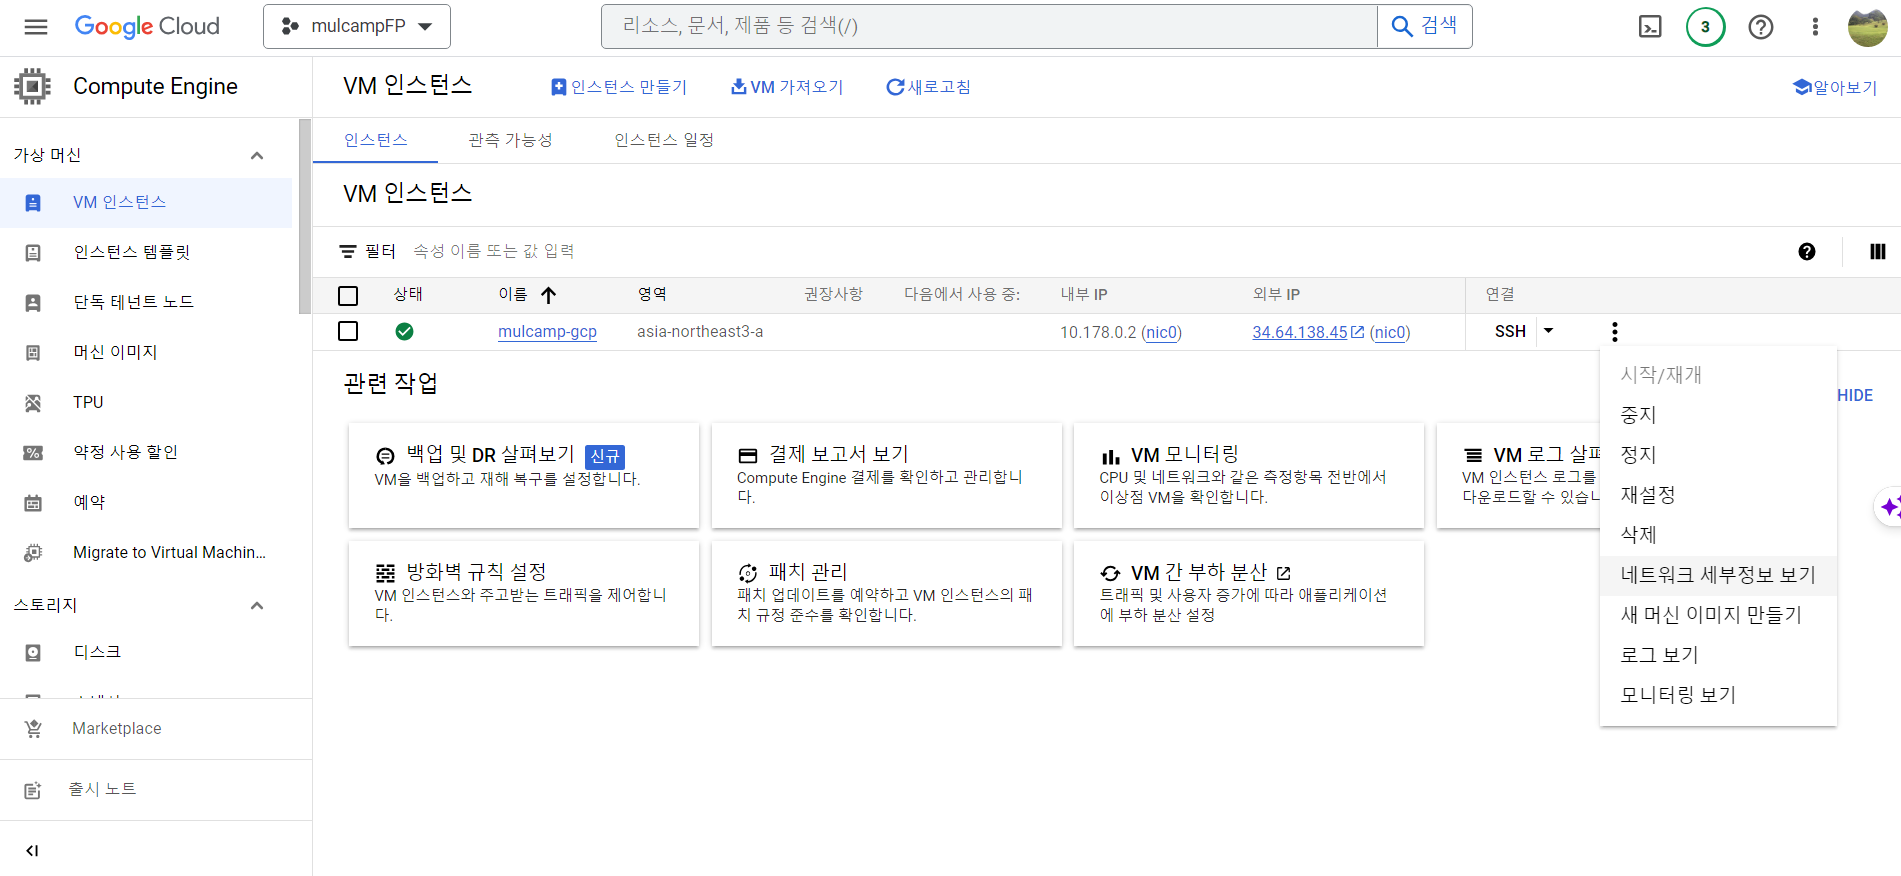Open the VM 간 부하 분산 card
This screenshot has height=876, width=1901.
1249,594
